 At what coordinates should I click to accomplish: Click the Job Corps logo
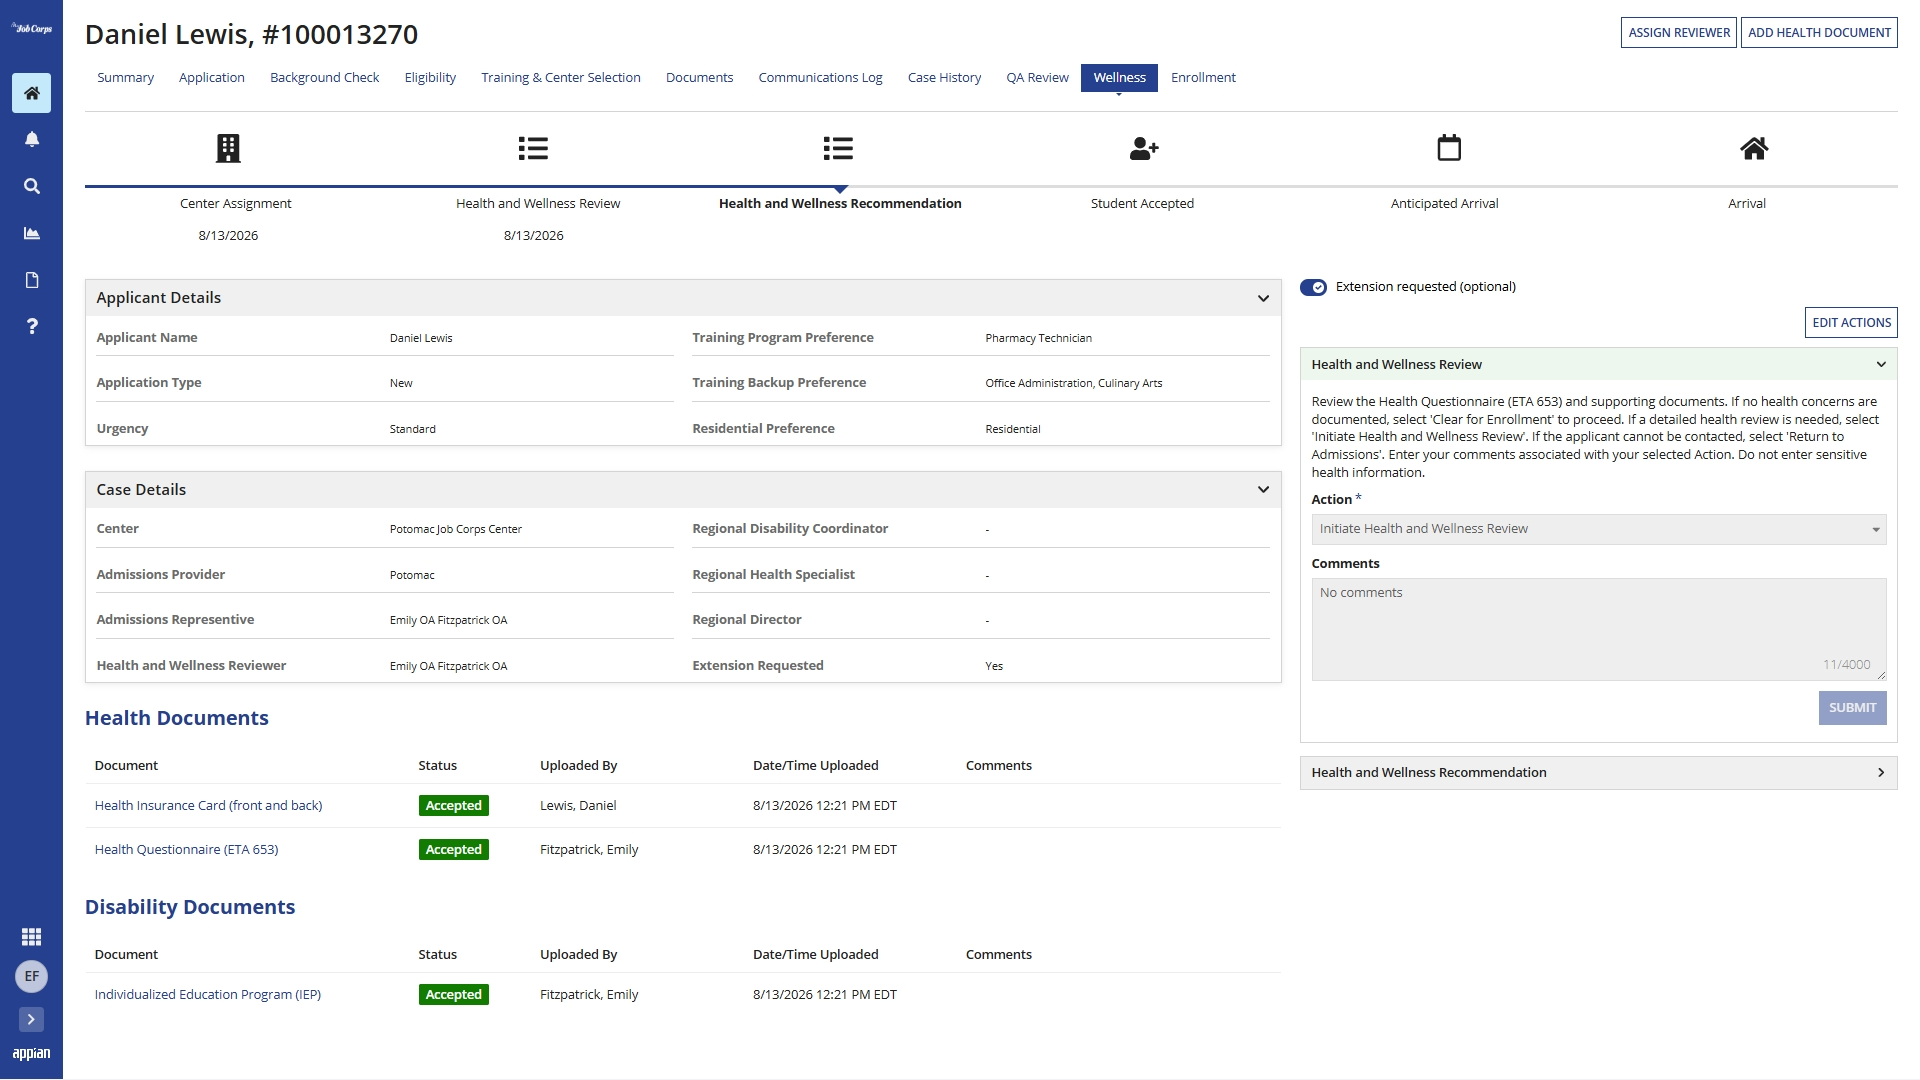31,28
